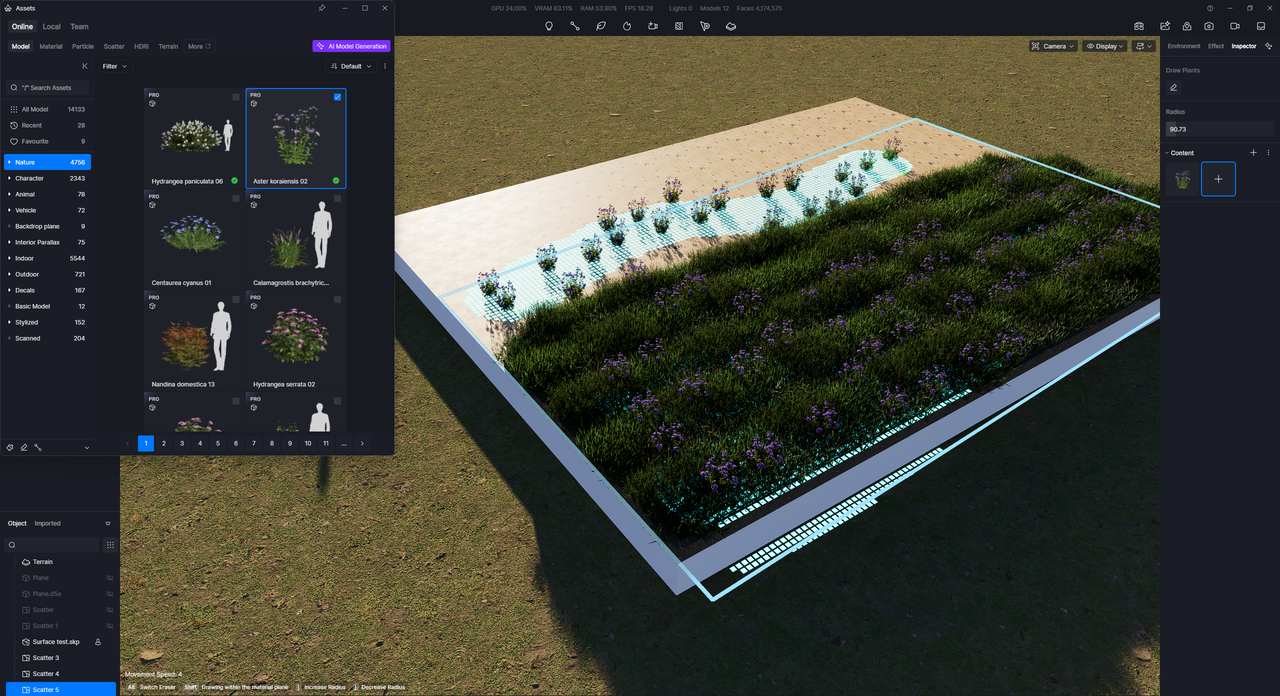Viewport: 1280px width, 696px height.
Task: Click the path tool icon in toolbar
Action: [575, 26]
